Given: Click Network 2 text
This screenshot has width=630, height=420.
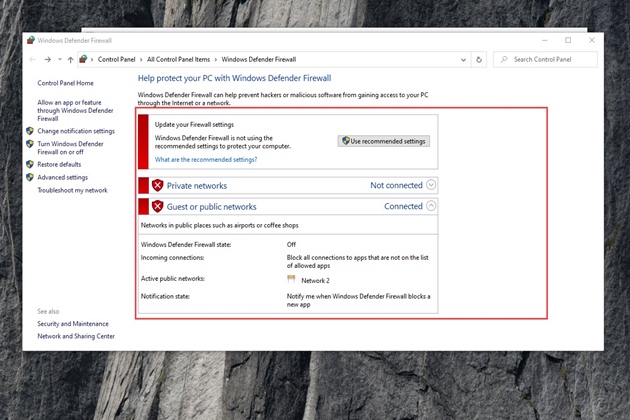Looking at the screenshot, I should [x=315, y=281].
